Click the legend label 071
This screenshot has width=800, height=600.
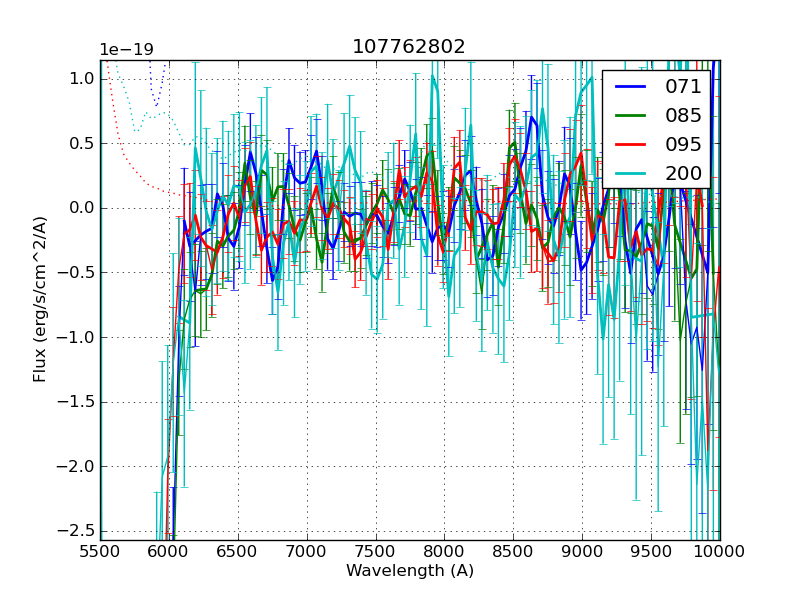tap(683, 87)
